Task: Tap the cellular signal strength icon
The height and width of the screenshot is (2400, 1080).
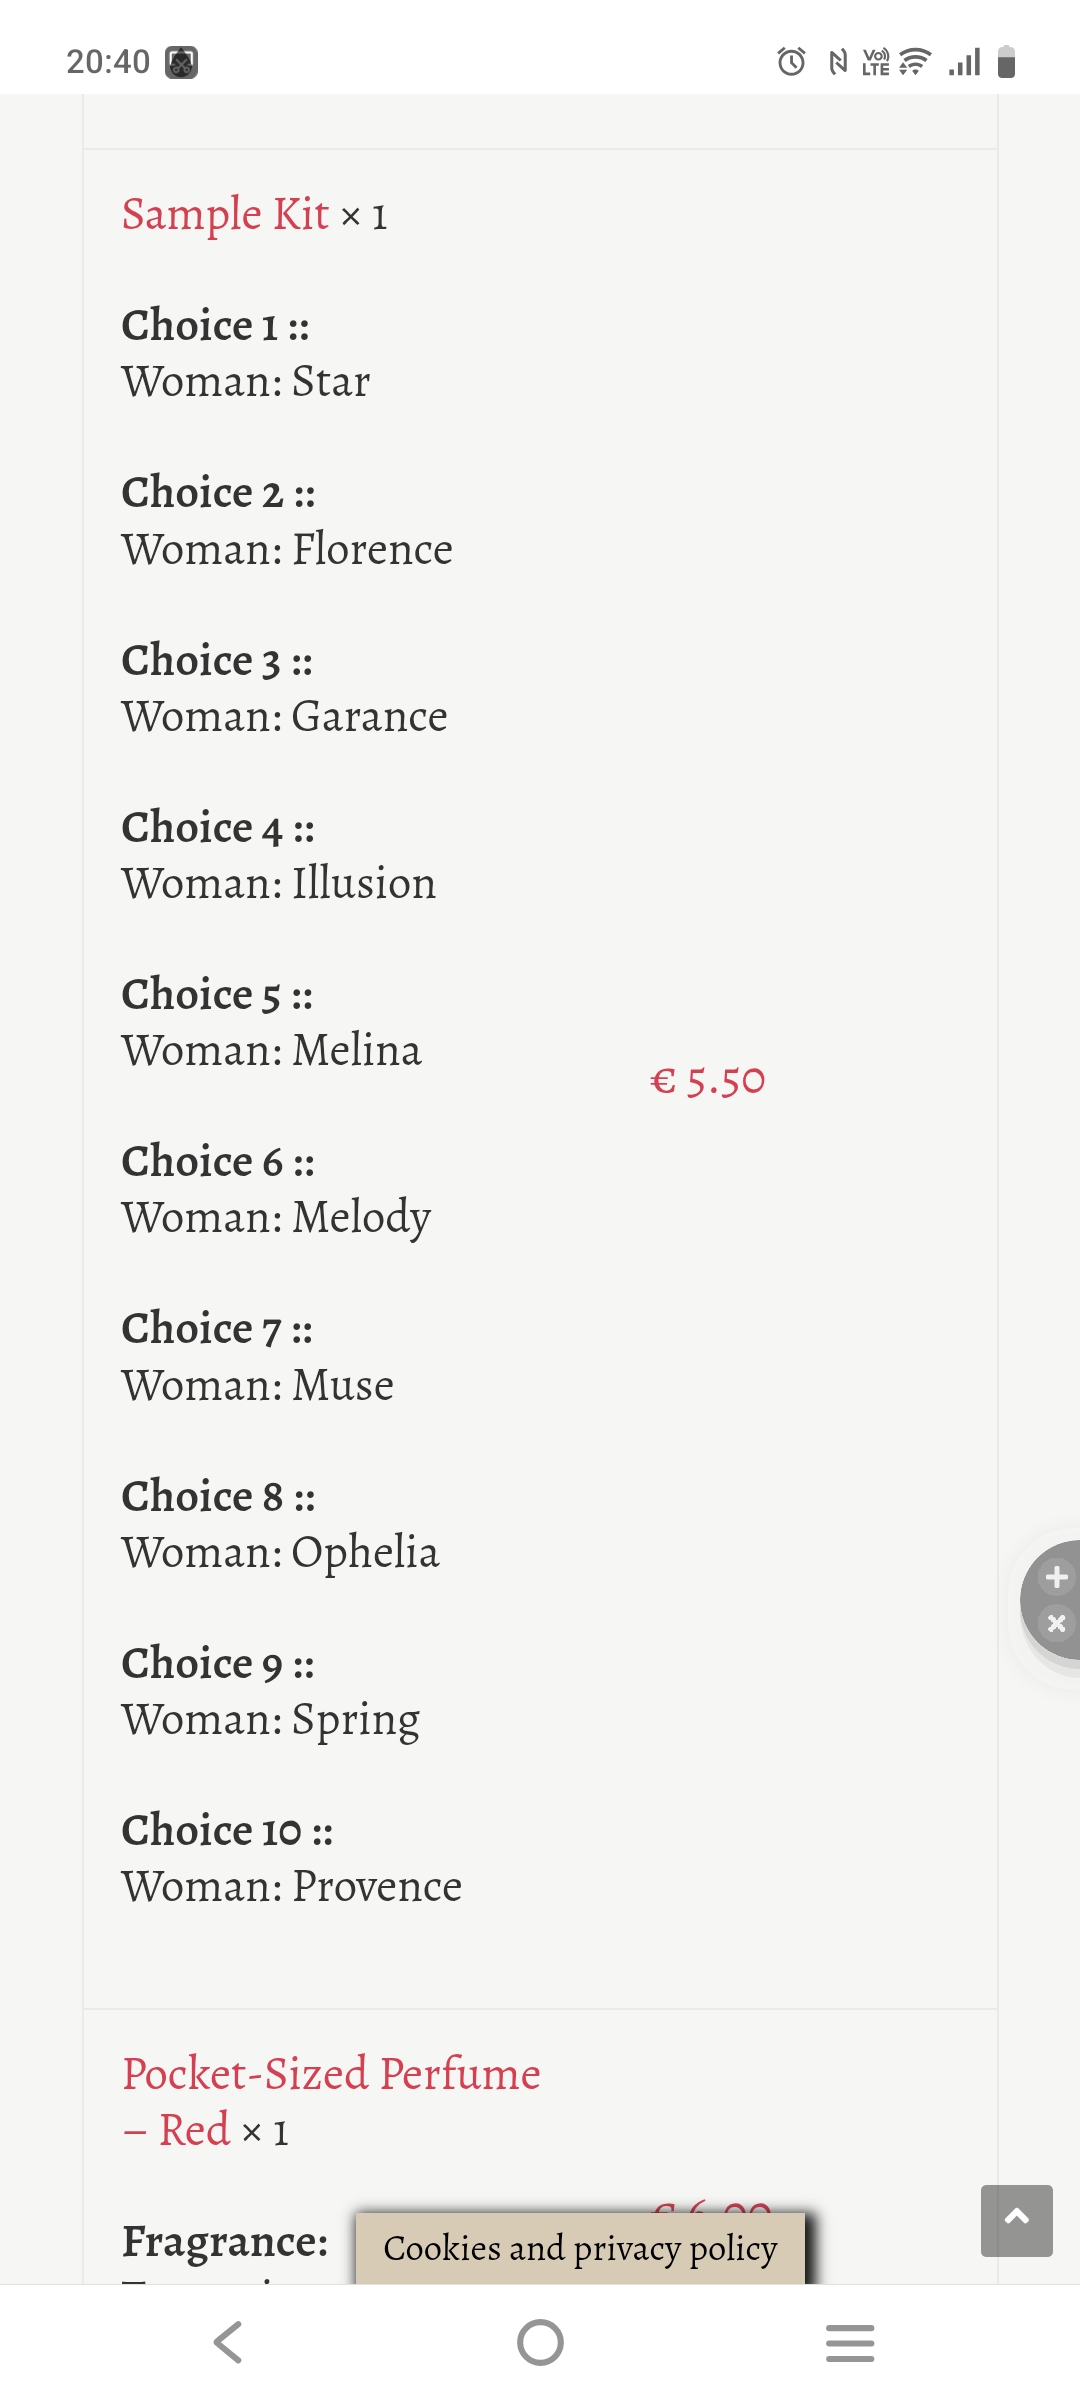Action: (x=965, y=62)
